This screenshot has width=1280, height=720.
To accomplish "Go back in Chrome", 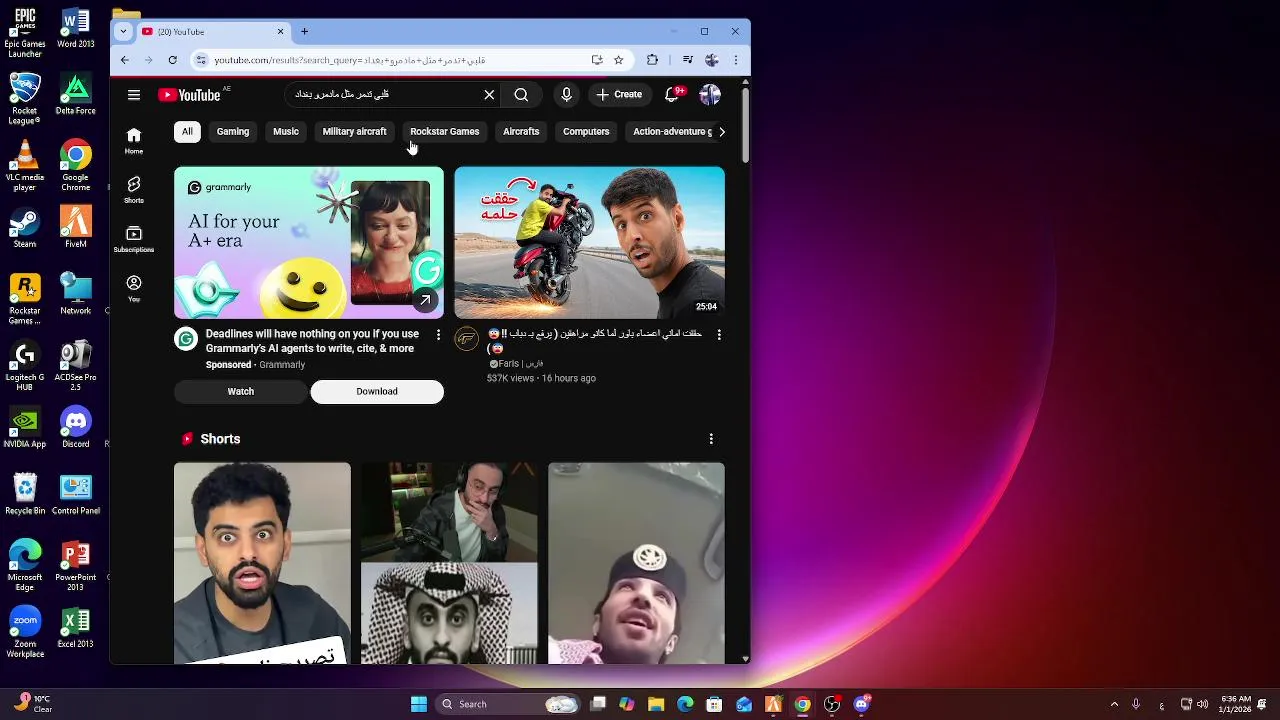I will click(125, 60).
